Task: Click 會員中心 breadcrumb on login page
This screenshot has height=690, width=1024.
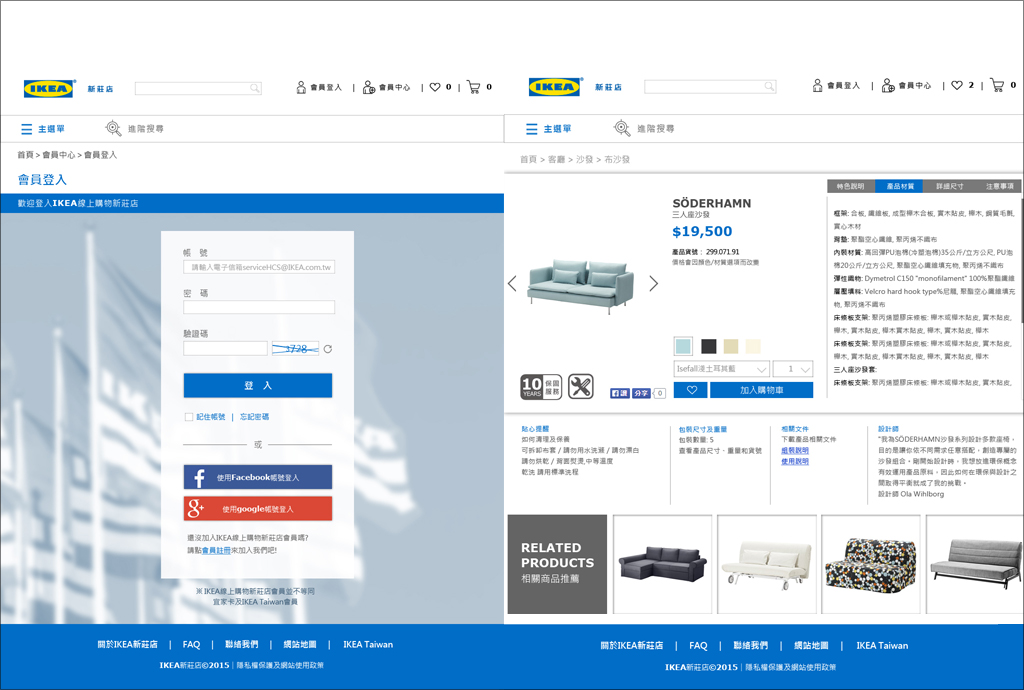Action: pyautogui.click(x=59, y=155)
